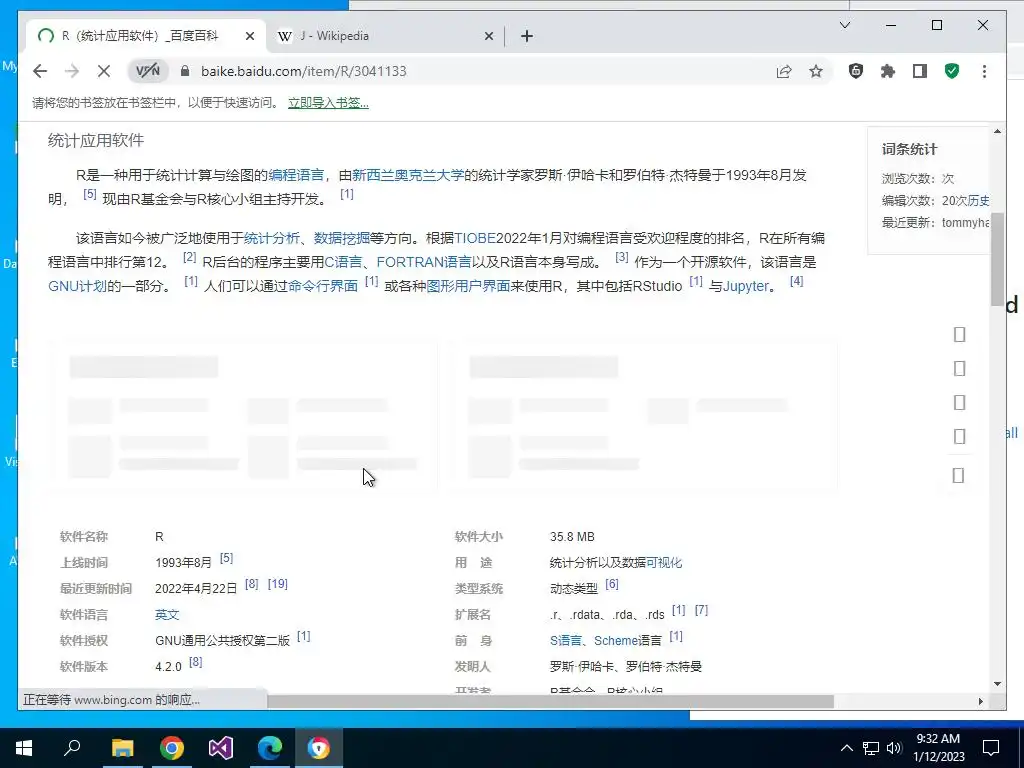Screen dimensions: 1024x768
Task: Open the 编程语言 link
Action: [296, 175]
